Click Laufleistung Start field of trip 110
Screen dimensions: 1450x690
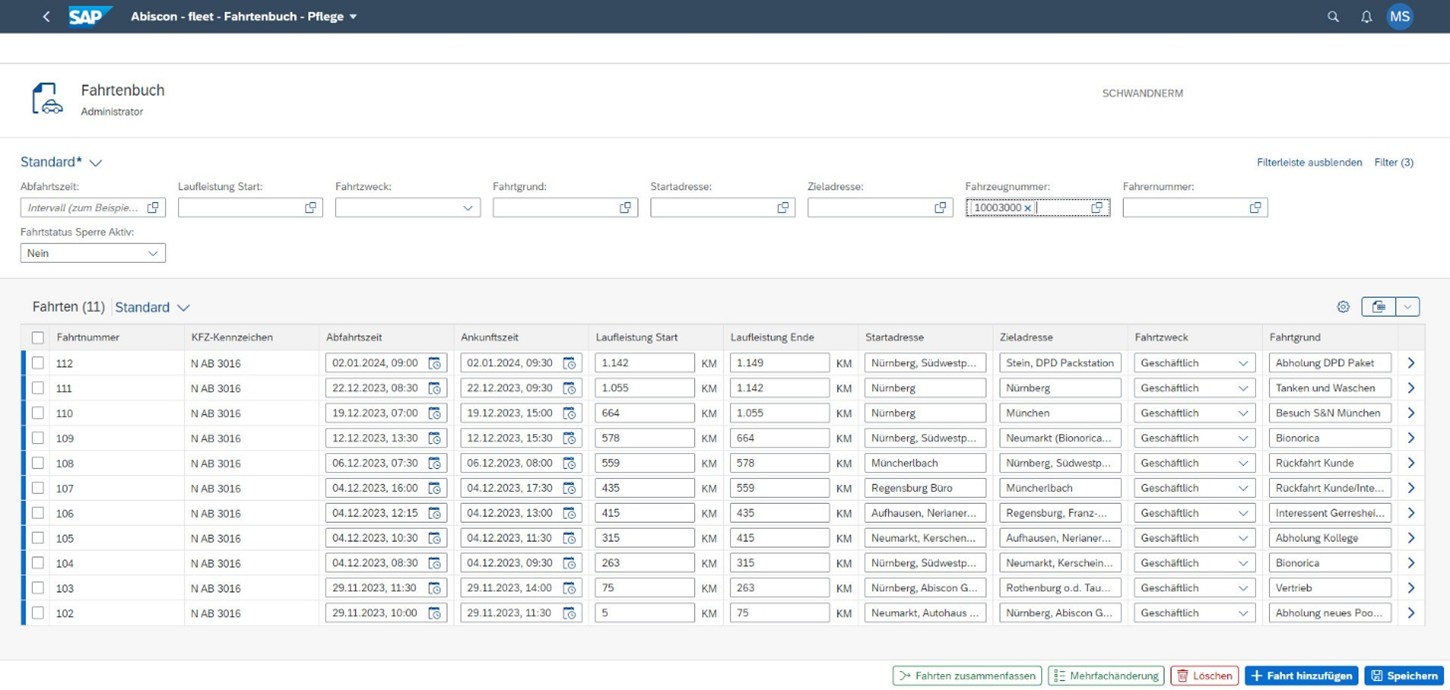coord(644,413)
